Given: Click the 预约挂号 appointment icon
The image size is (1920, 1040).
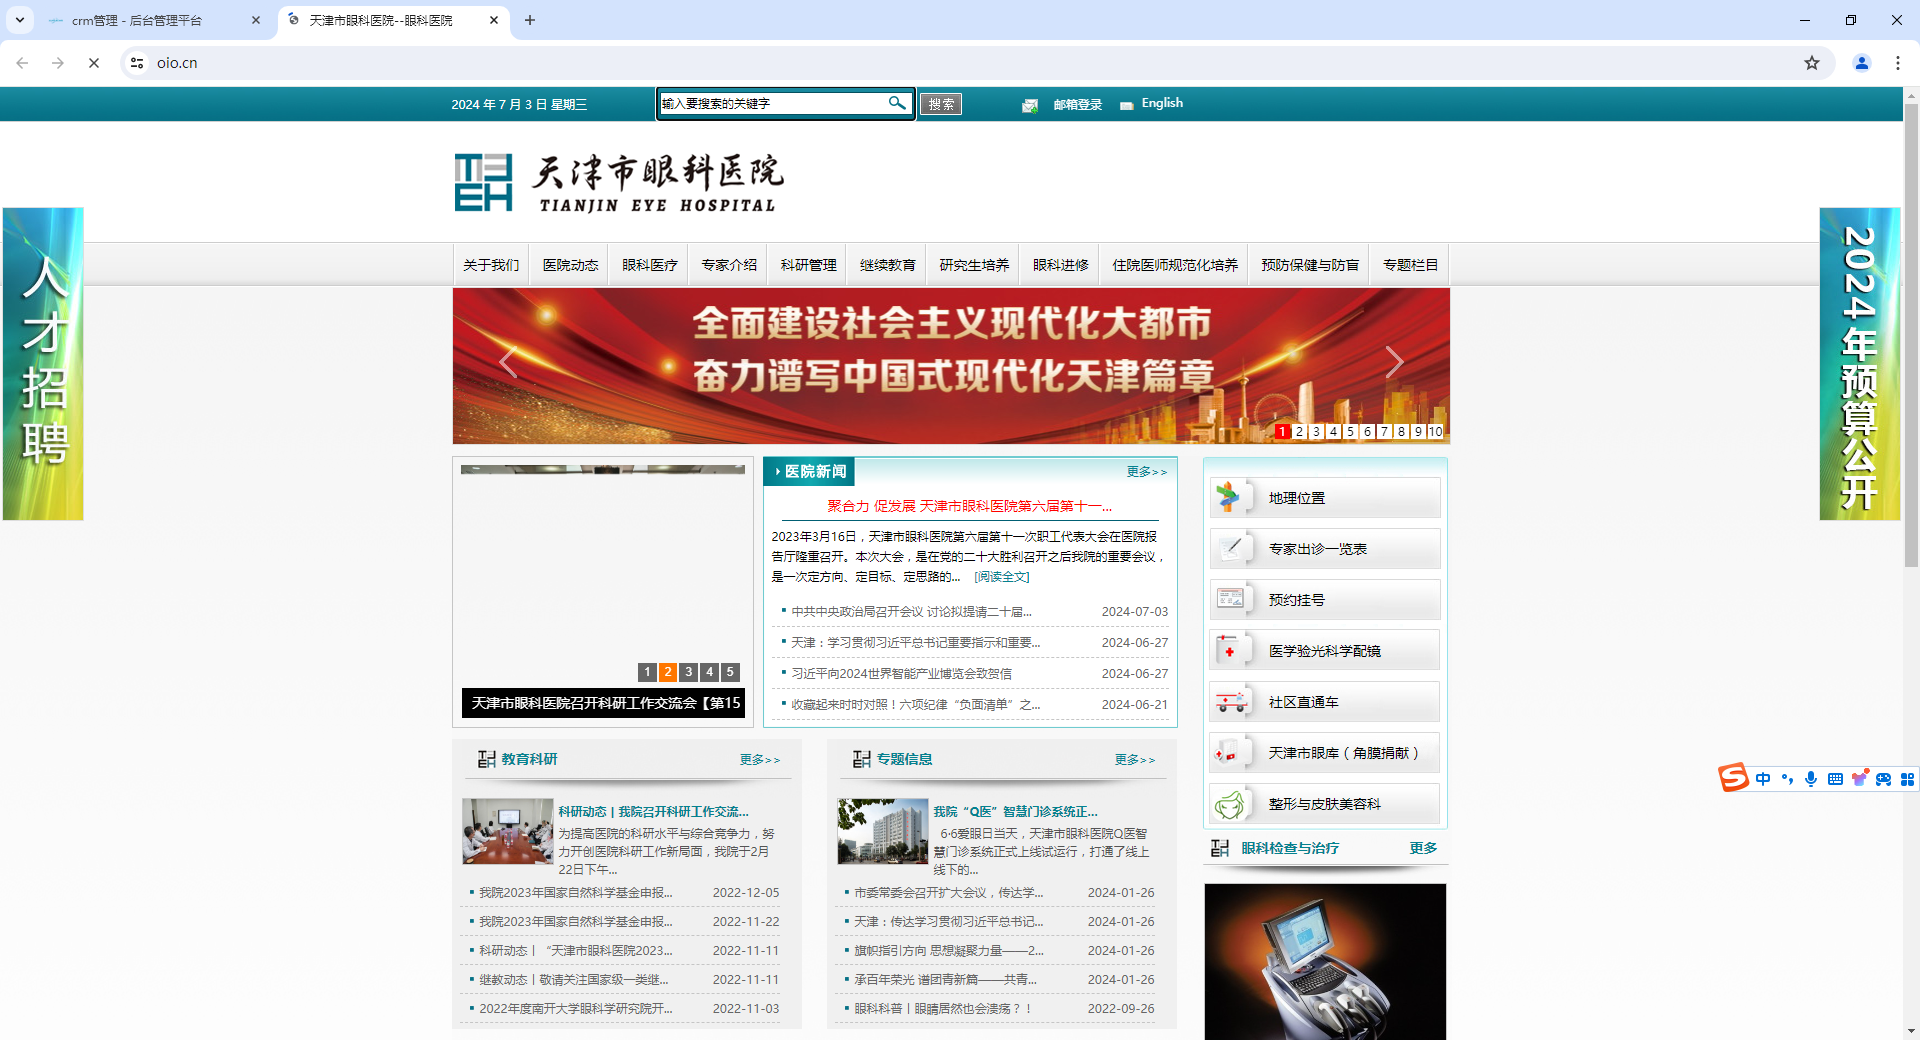Looking at the screenshot, I should 1231,599.
